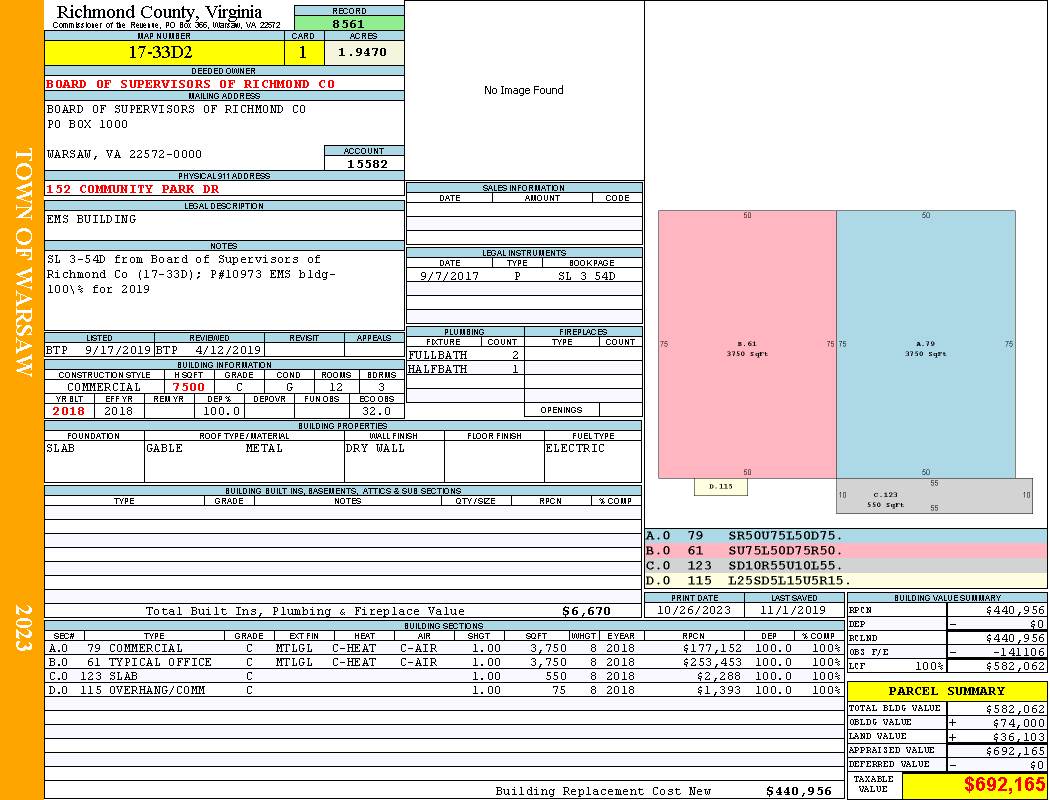
Task: Click the red taxable value $692,165
Action: [x=1004, y=785]
